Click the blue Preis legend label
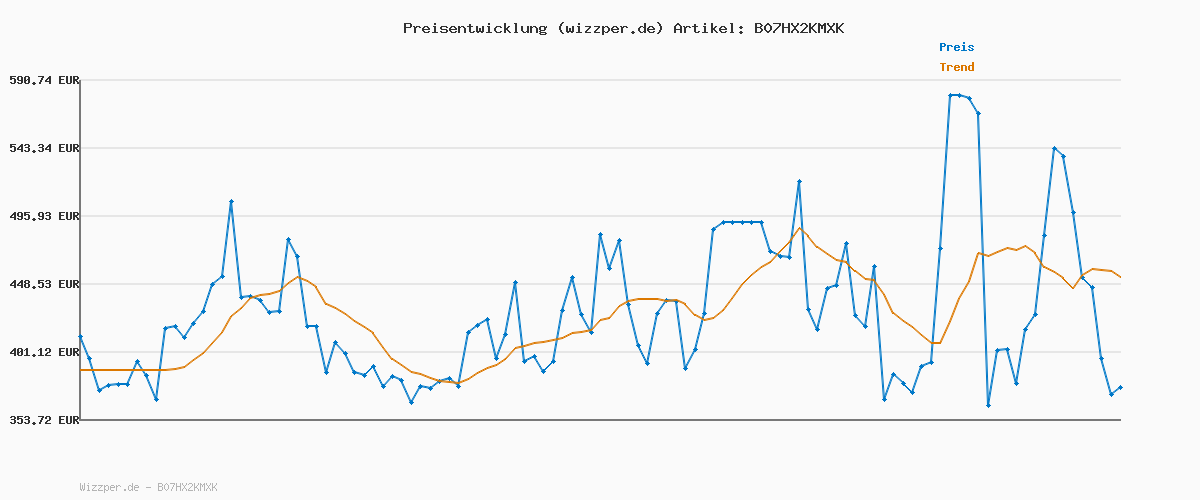 pos(956,47)
